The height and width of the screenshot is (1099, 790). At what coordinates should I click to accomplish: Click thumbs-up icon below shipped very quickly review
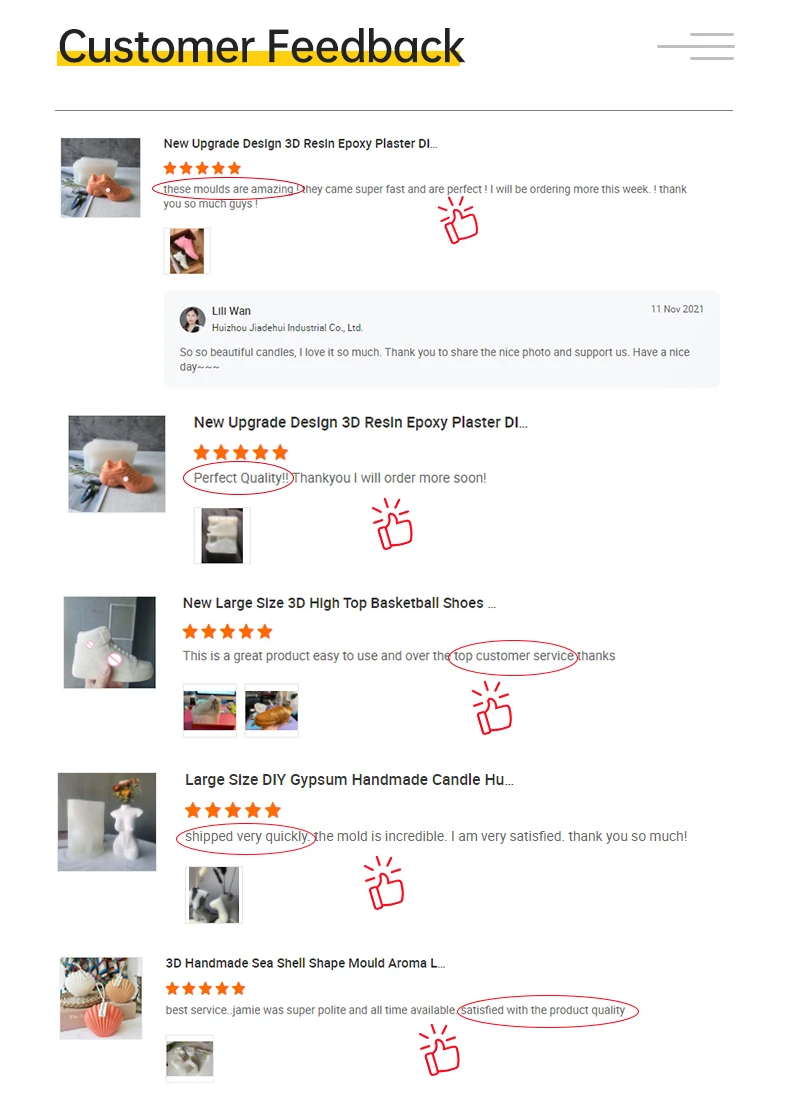[x=385, y=883]
